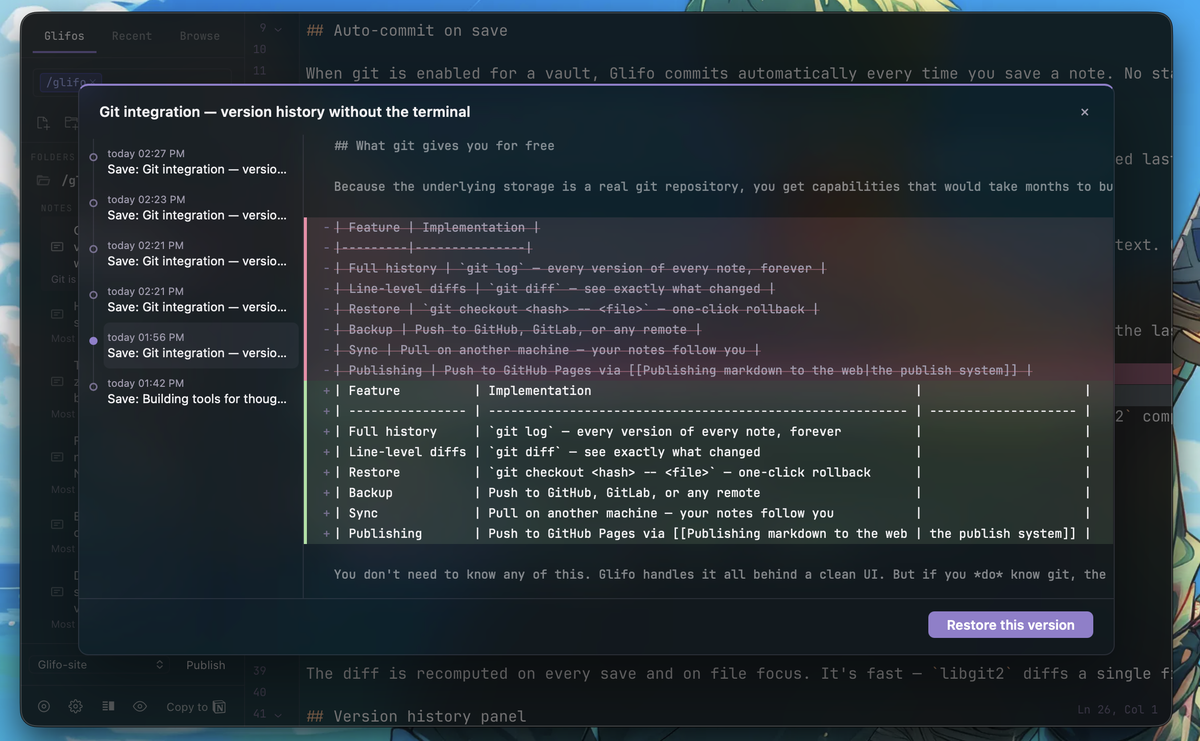Screen dimensions: 1200x741
Task: Remove the /glifo filter tag
Action: 93,82
